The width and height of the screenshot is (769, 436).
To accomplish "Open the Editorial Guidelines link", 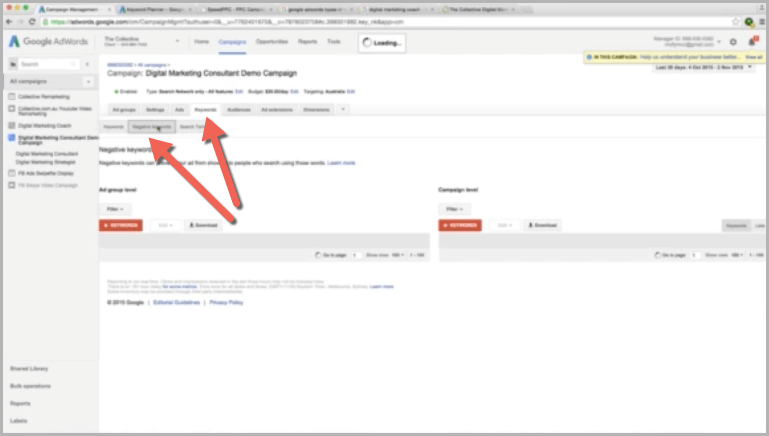I will click(x=177, y=303).
